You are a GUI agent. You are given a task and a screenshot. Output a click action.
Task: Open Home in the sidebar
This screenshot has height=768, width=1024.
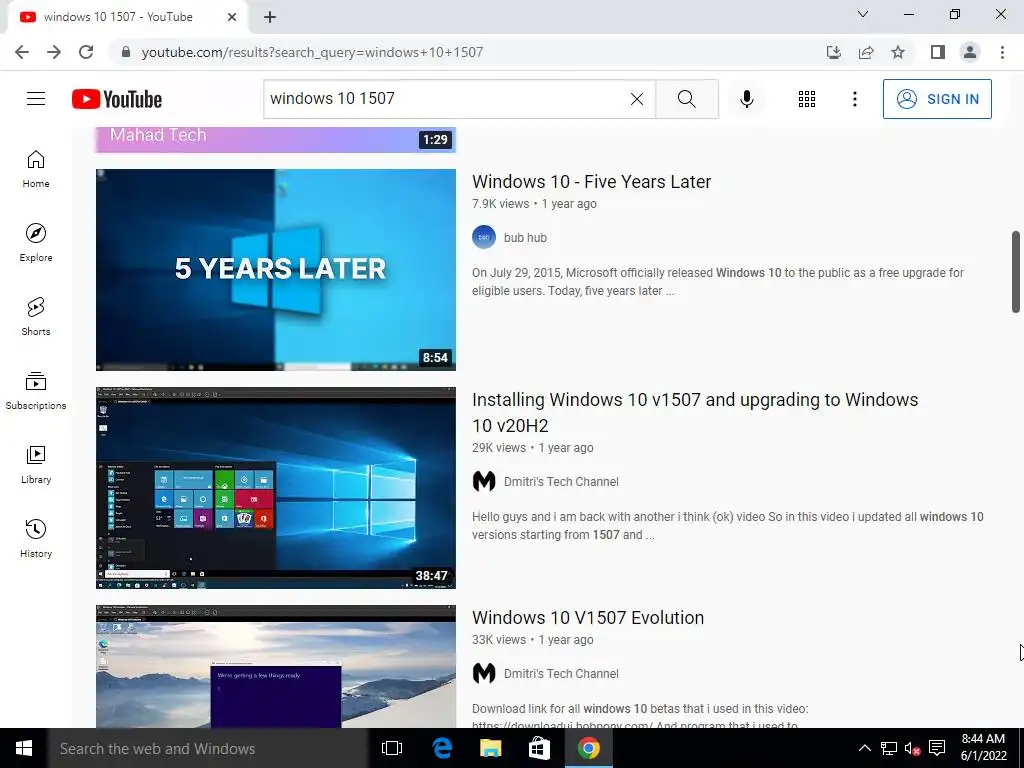[x=36, y=169]
